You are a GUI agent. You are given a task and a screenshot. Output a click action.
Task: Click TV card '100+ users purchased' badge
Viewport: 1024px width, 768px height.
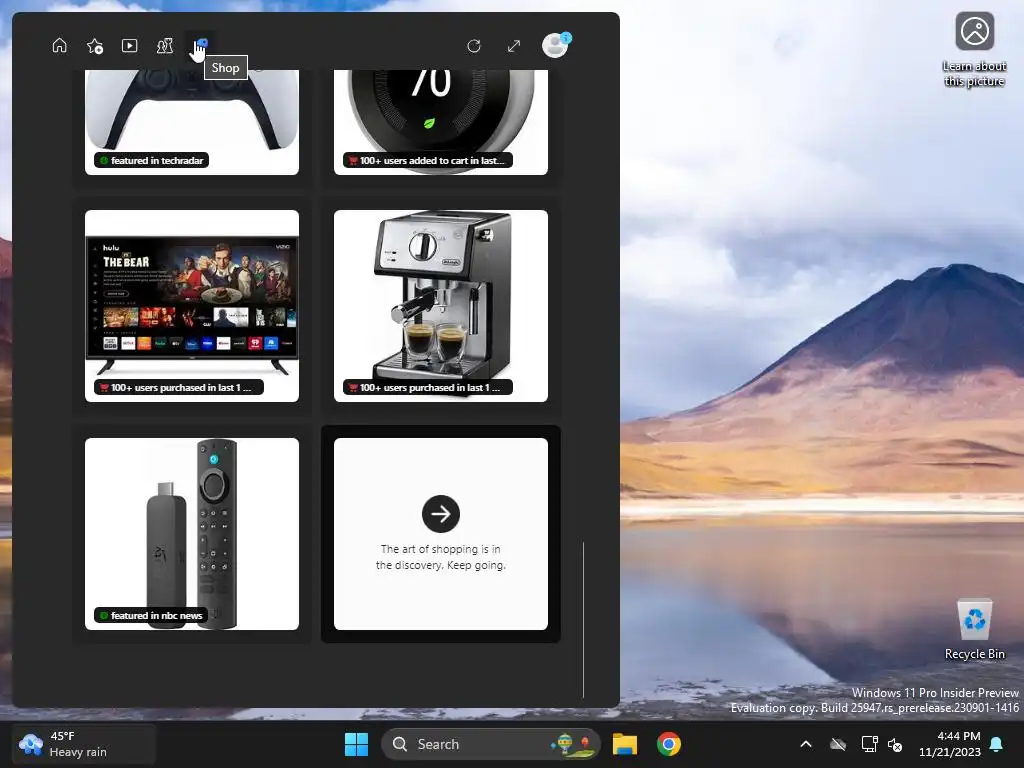[179, 387]
